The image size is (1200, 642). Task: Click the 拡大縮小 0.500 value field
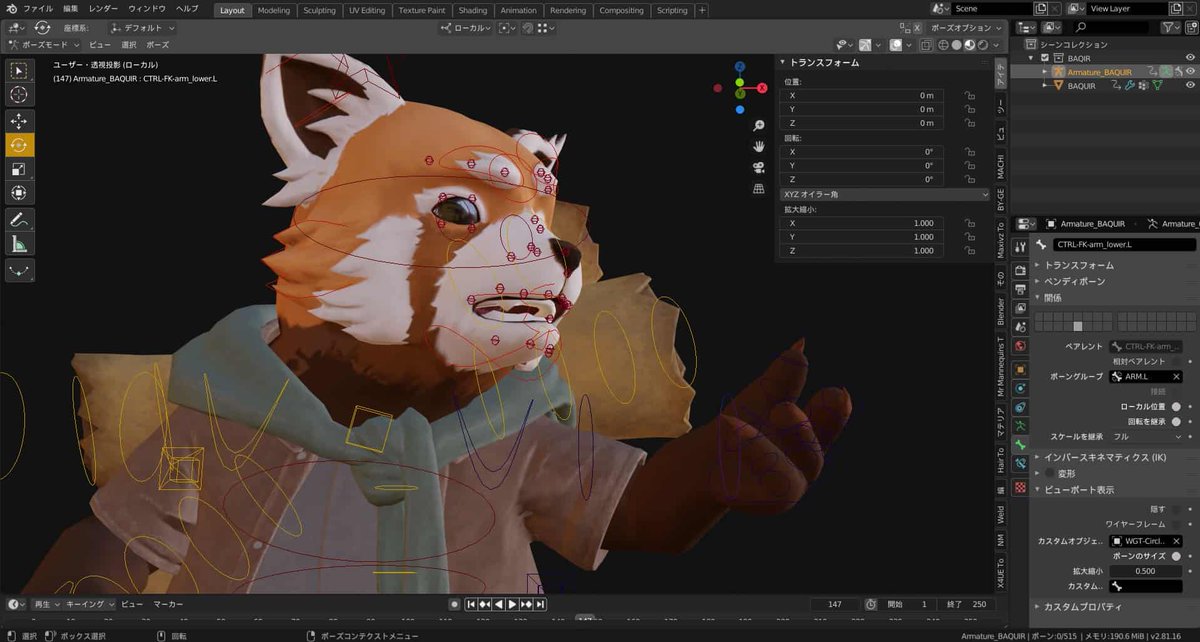click(x=1147, y=571)
